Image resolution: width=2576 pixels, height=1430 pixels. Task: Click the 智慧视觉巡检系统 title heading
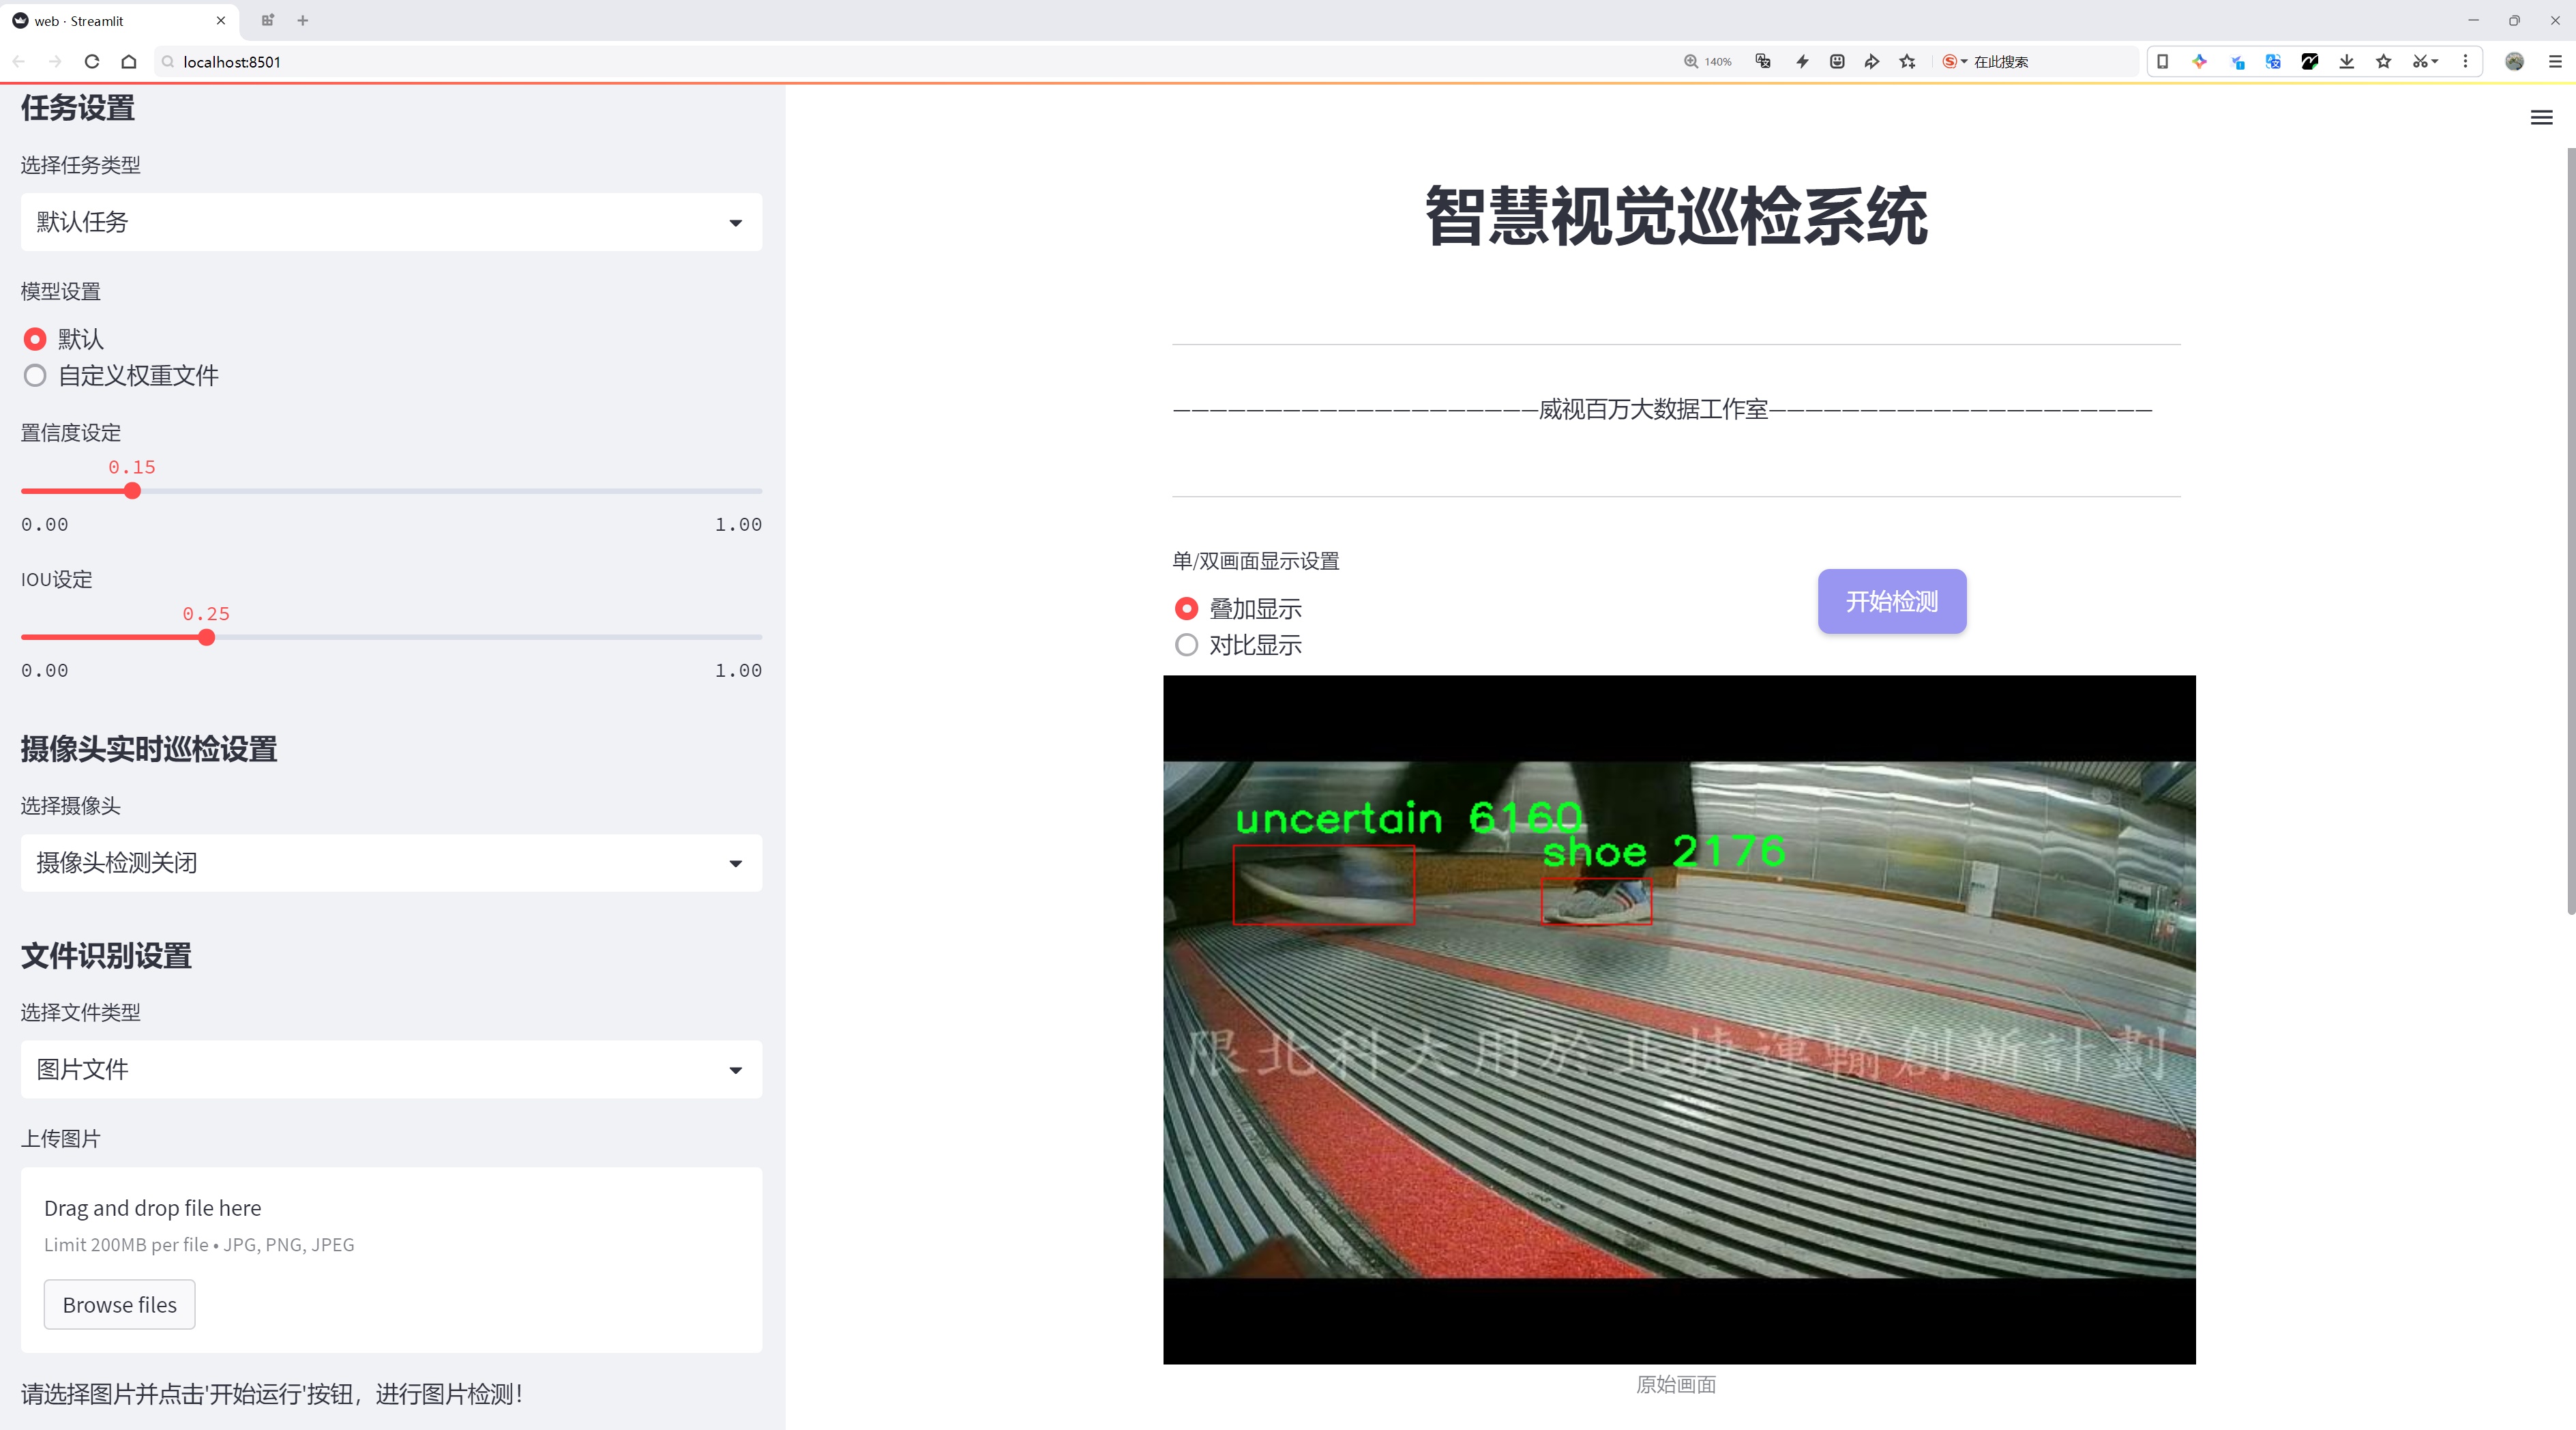point(1676,216)
